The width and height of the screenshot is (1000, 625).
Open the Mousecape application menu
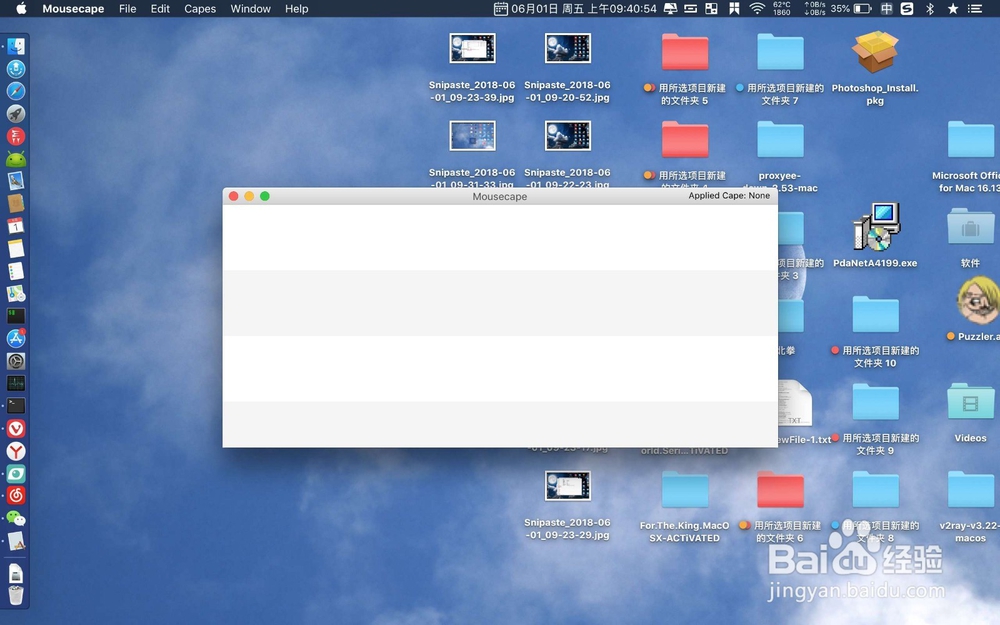click(x=73, y=9)
